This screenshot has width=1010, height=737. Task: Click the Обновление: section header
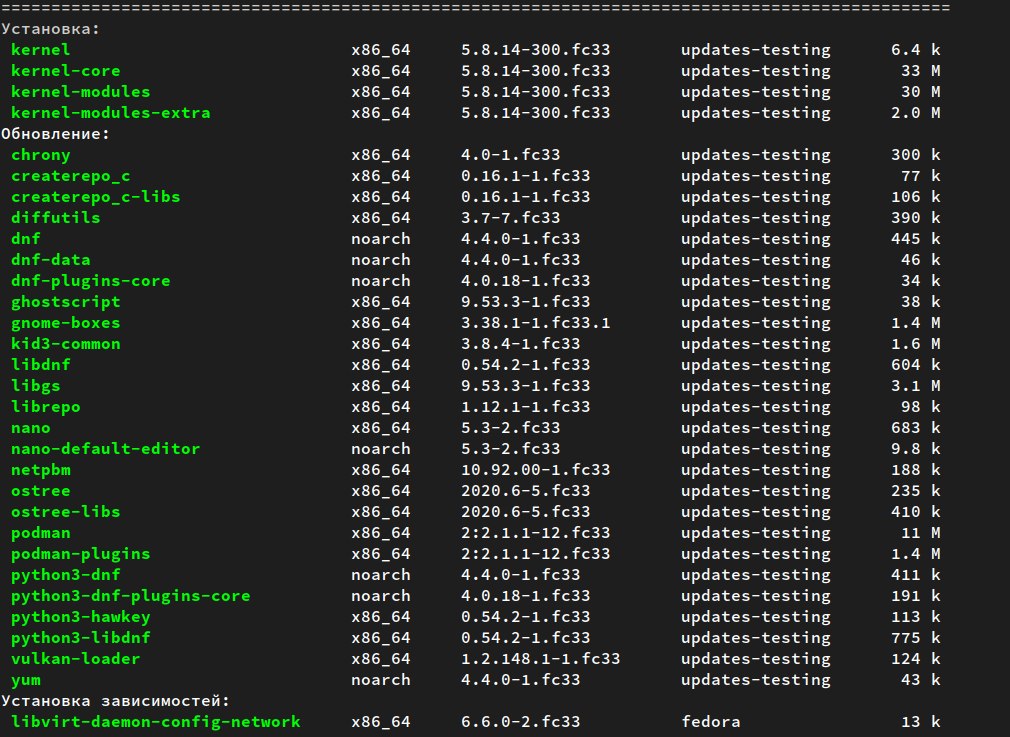click(x=55, y=134)
